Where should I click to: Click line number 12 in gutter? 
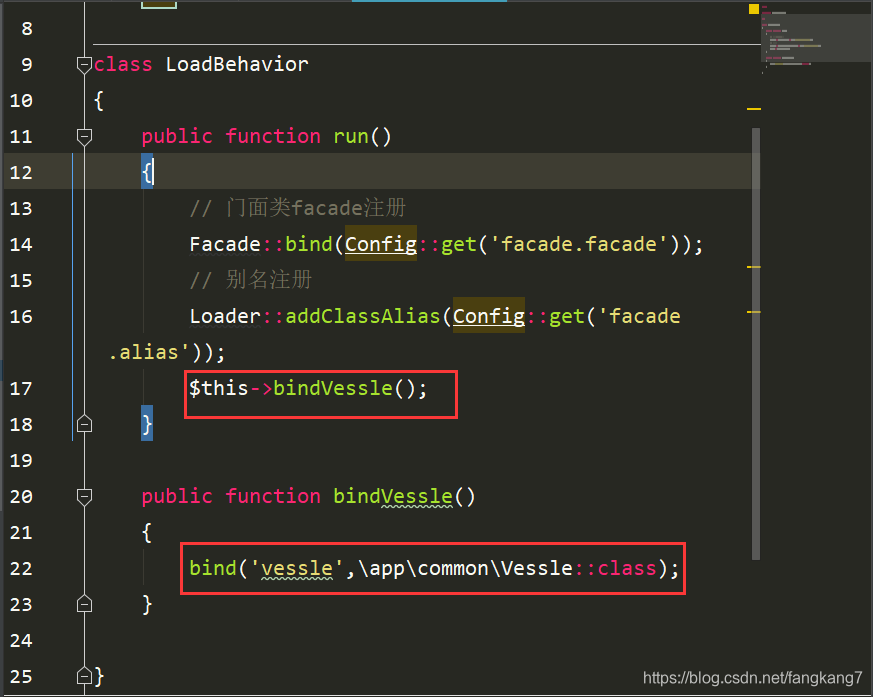21,173
